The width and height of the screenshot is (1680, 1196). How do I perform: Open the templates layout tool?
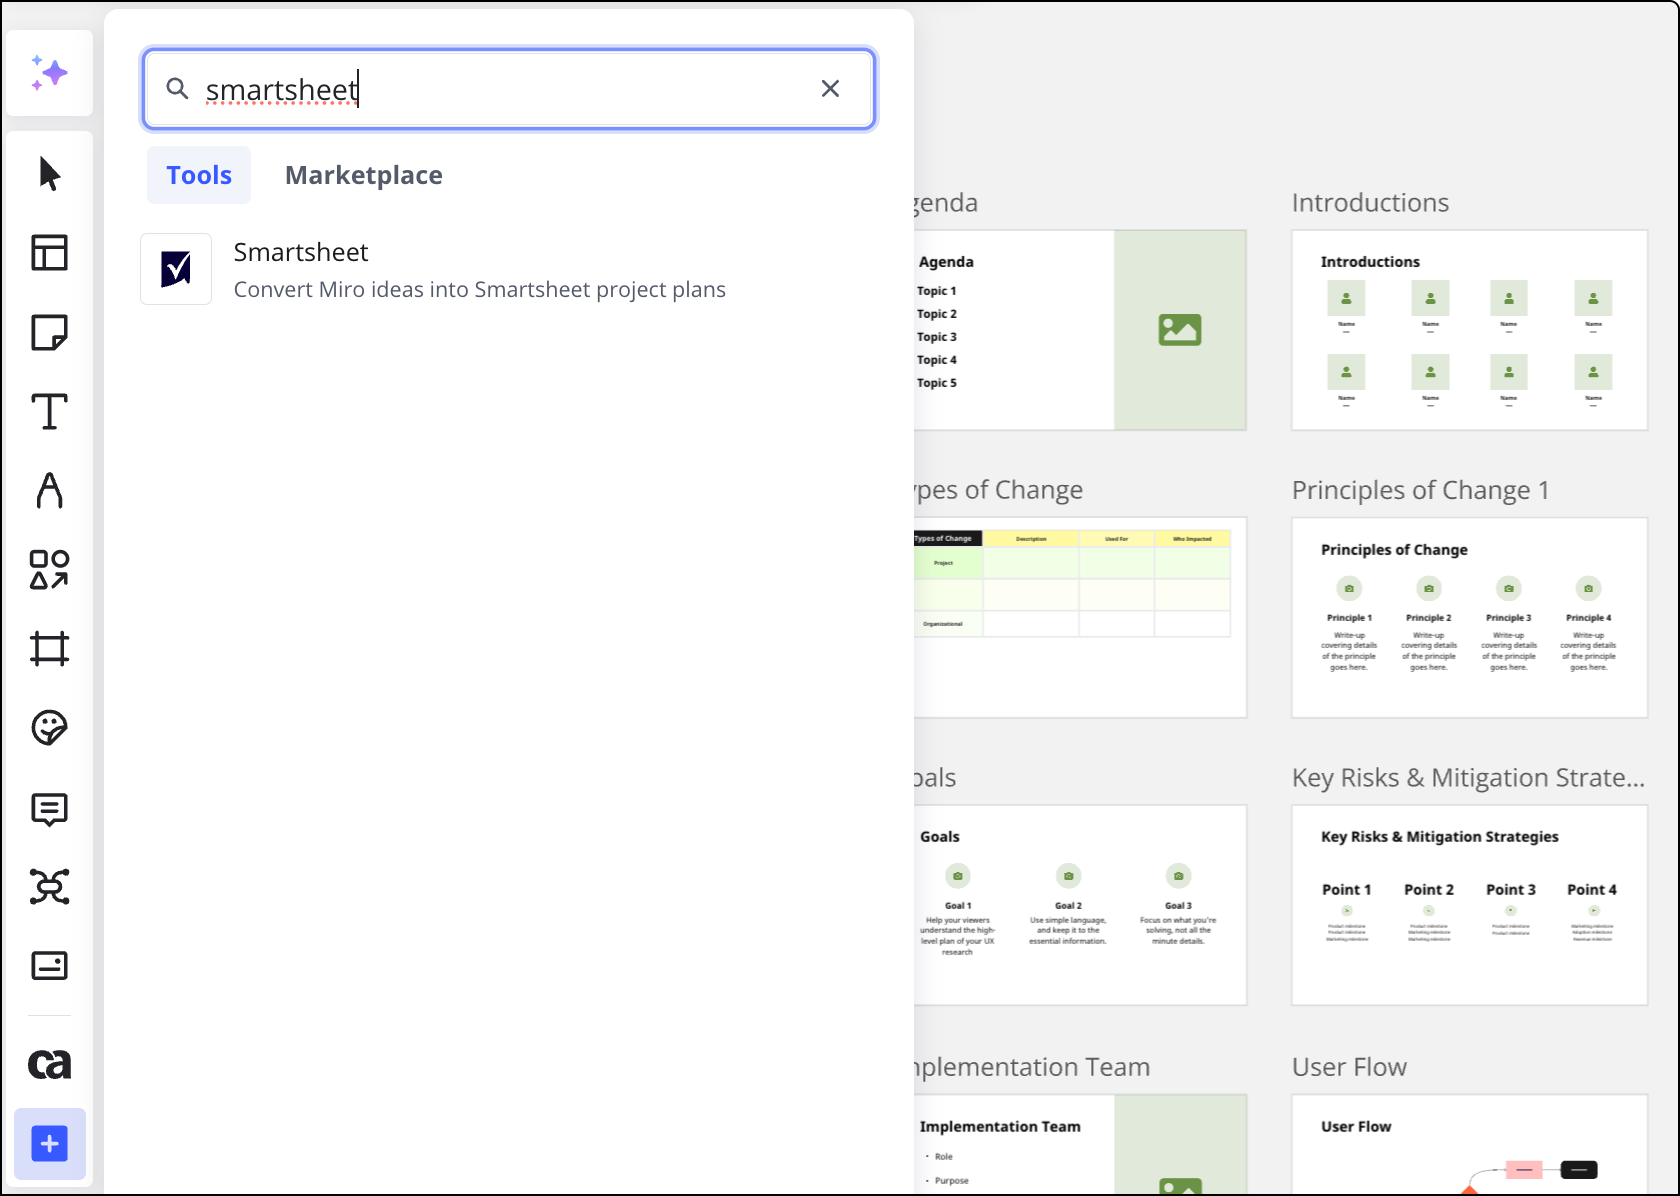[49, 253]
